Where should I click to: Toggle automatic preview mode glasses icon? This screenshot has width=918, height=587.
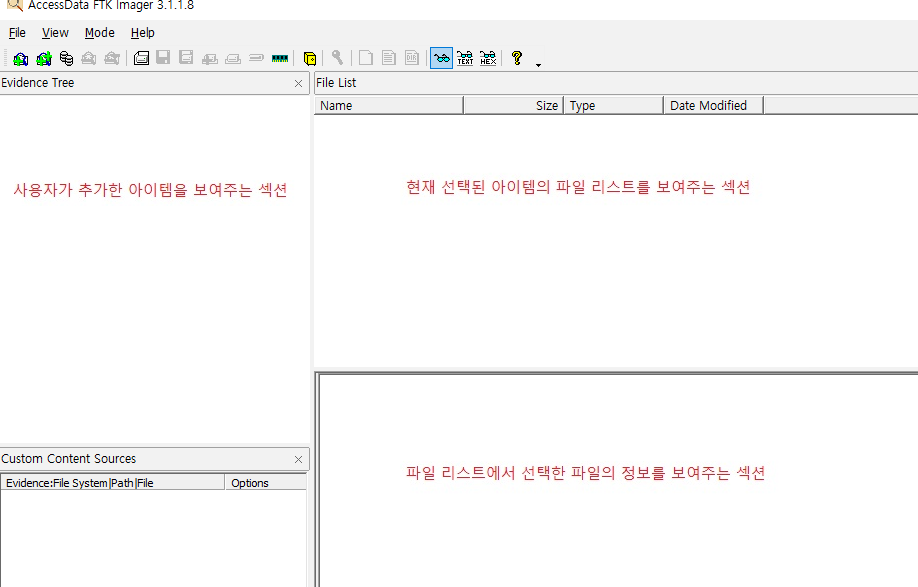[x=441, y=59]
